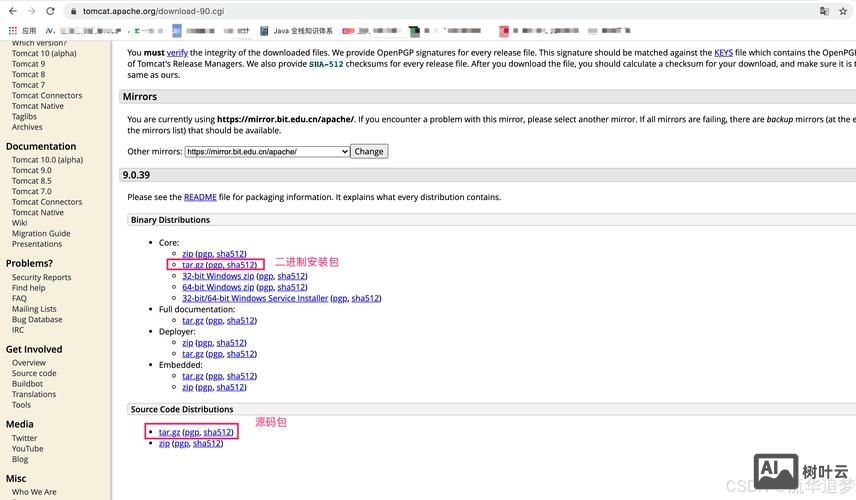
Task: Open Blog link under Media
Action: pyautogui.click(x=20, y=459)
